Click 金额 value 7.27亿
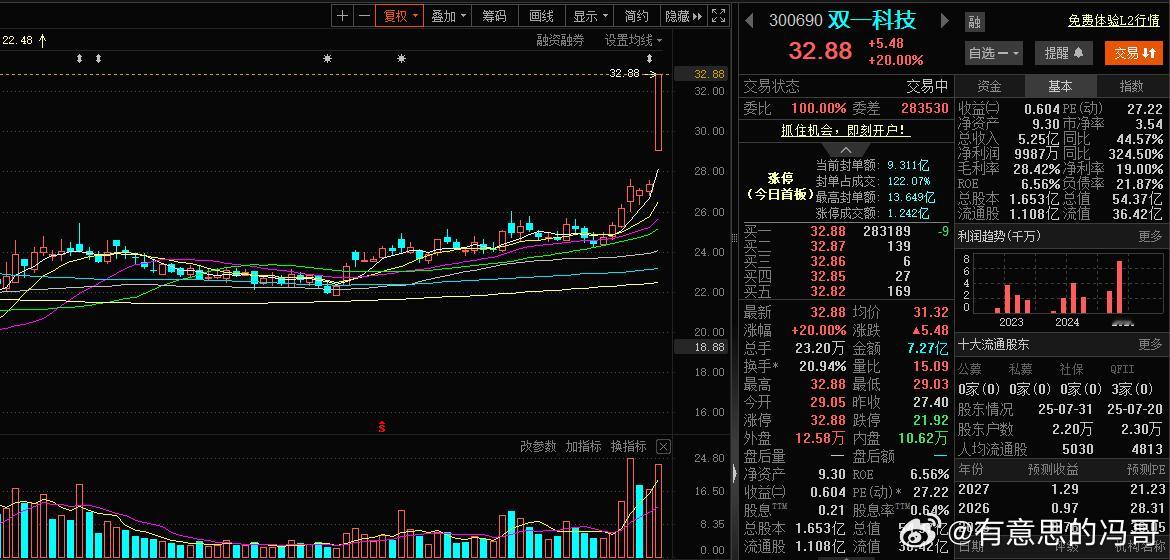This screenshot has height=560, width=1170. [x=927, y=349]
